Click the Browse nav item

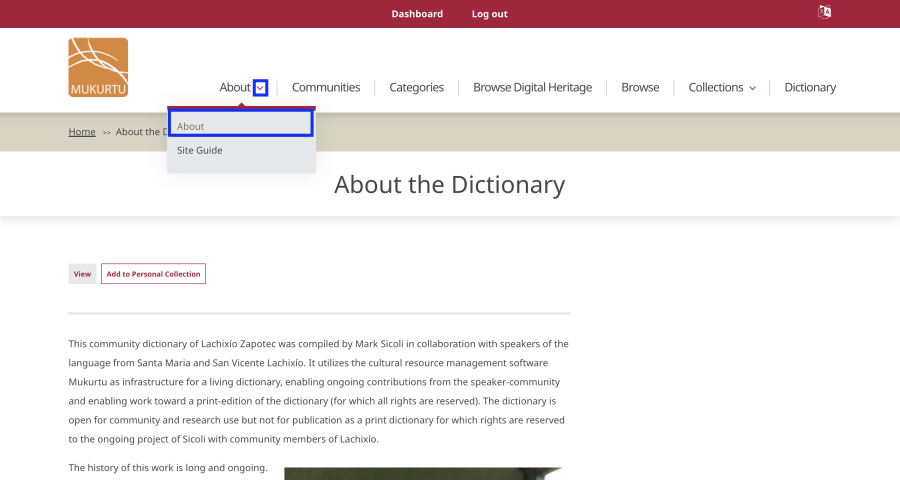point(640,87)
